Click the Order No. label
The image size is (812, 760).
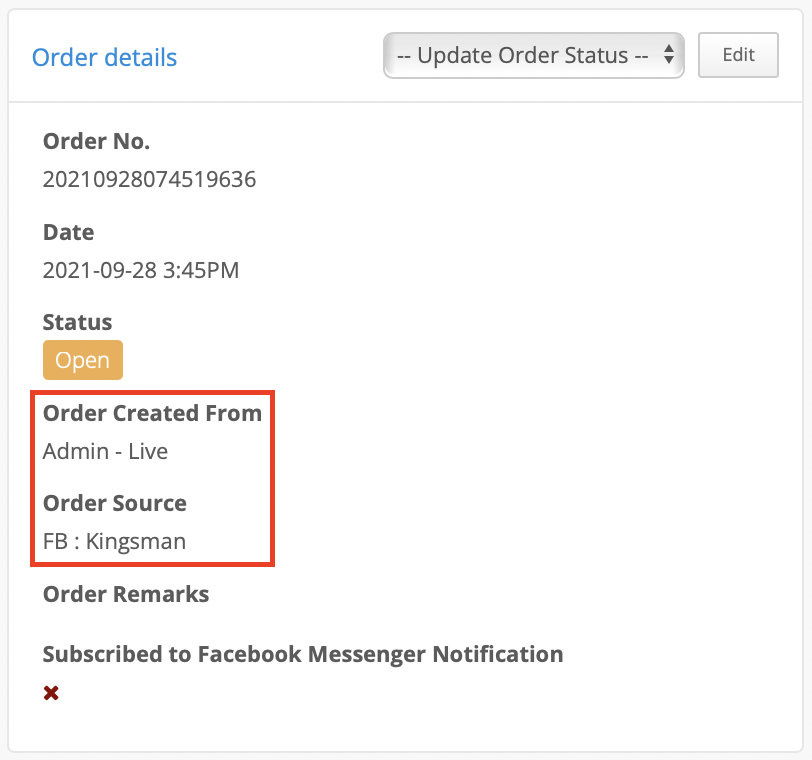click(96, 141)
